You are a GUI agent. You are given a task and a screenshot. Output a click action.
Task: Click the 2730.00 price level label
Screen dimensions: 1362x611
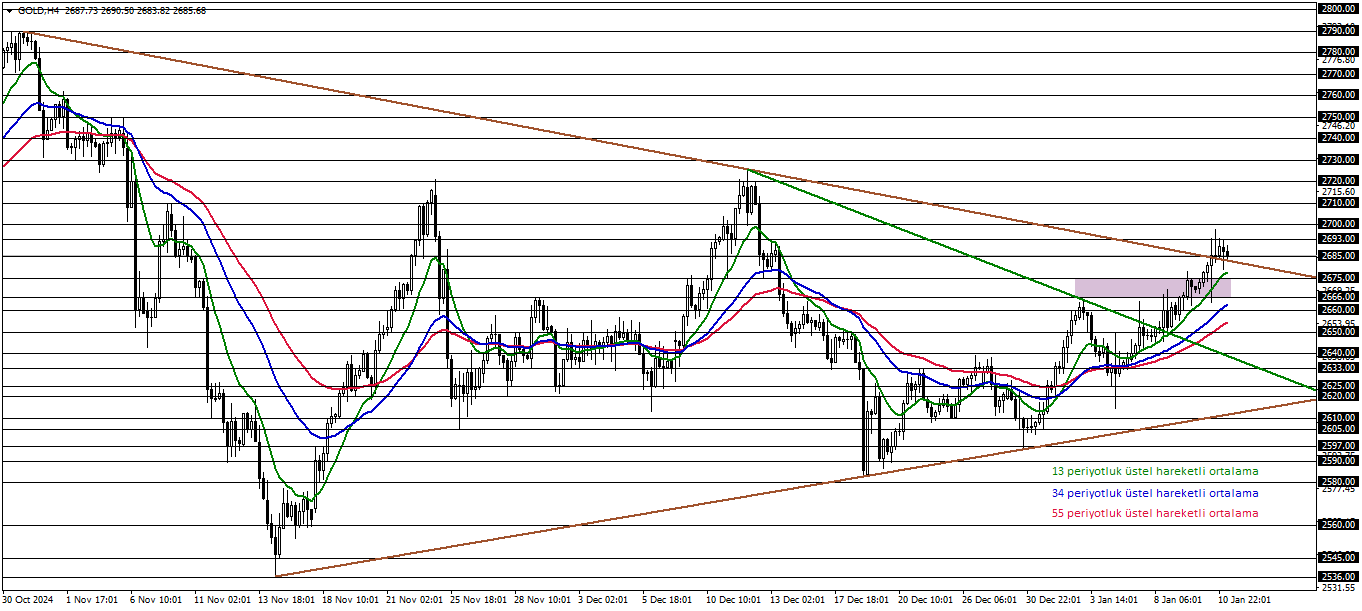click(x=1337, y=160)
